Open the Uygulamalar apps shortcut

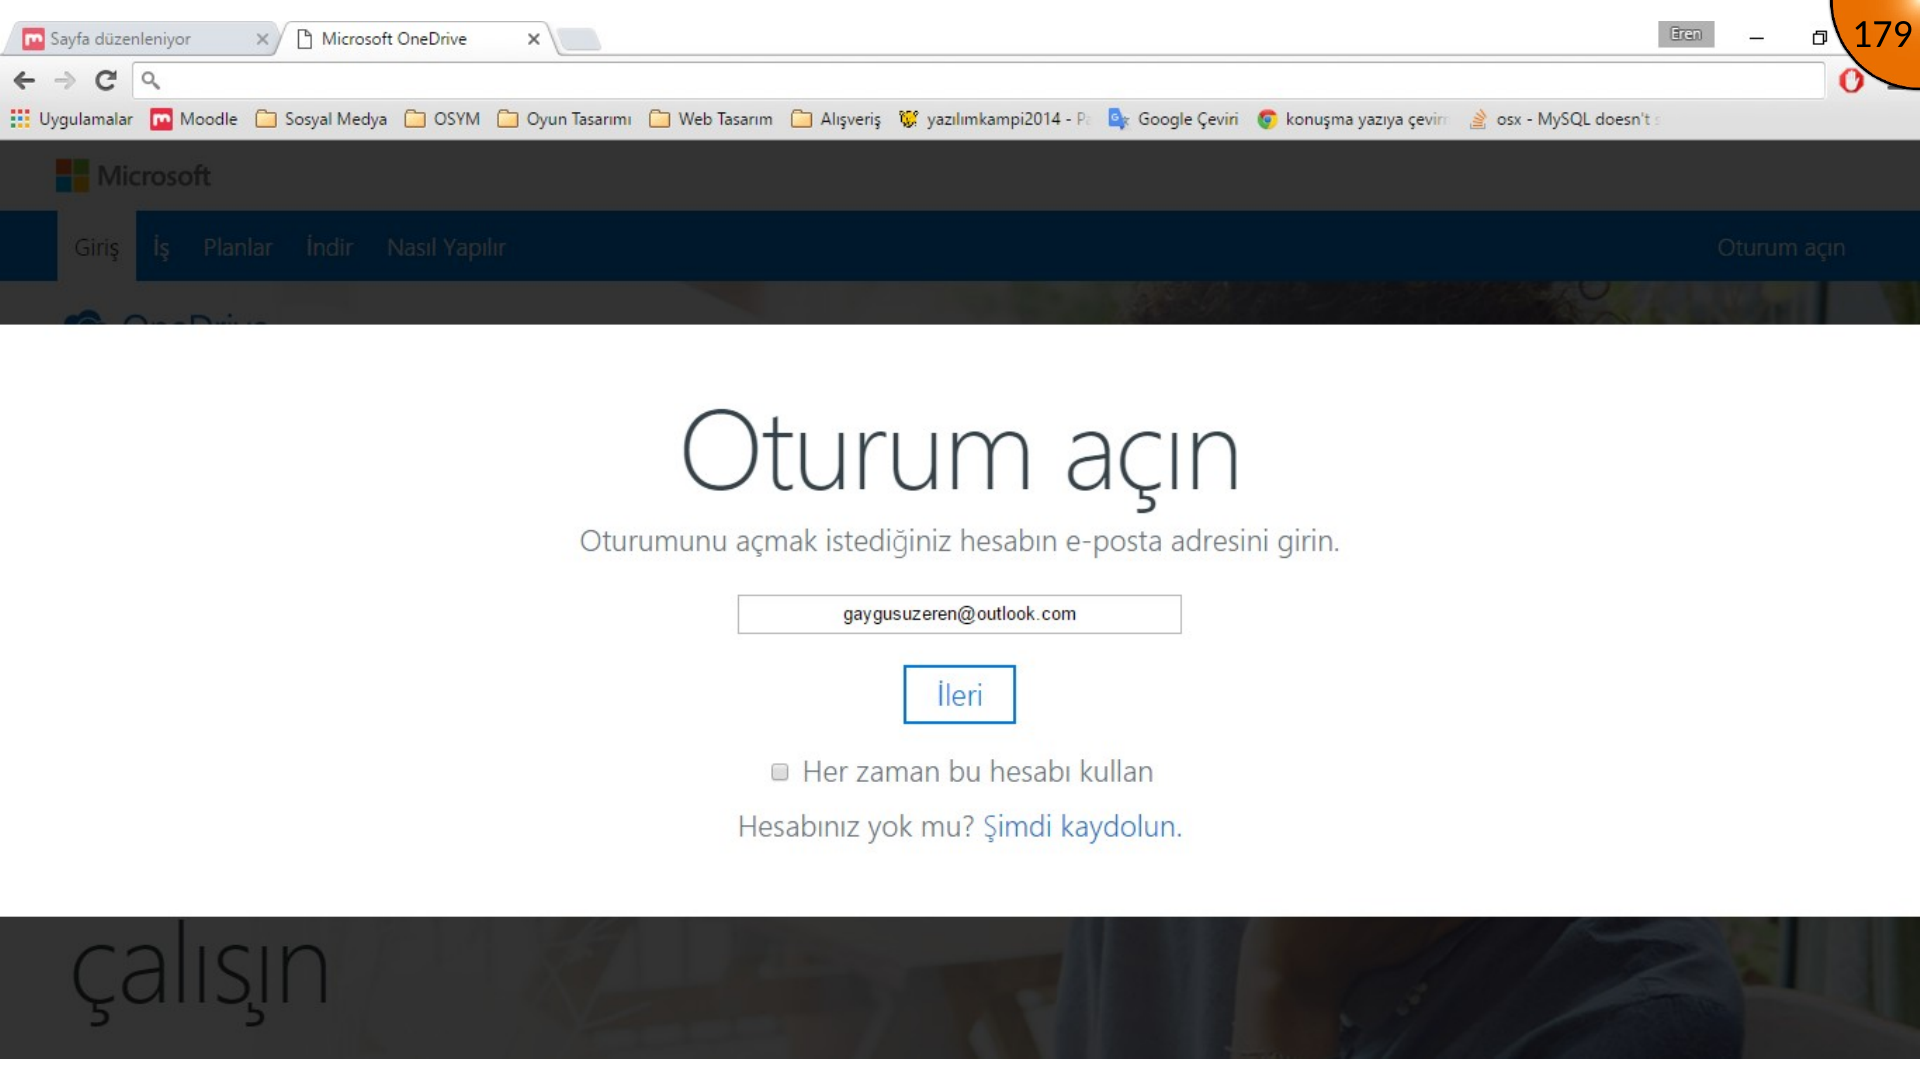pyautogui.click(x=71, y=119)
